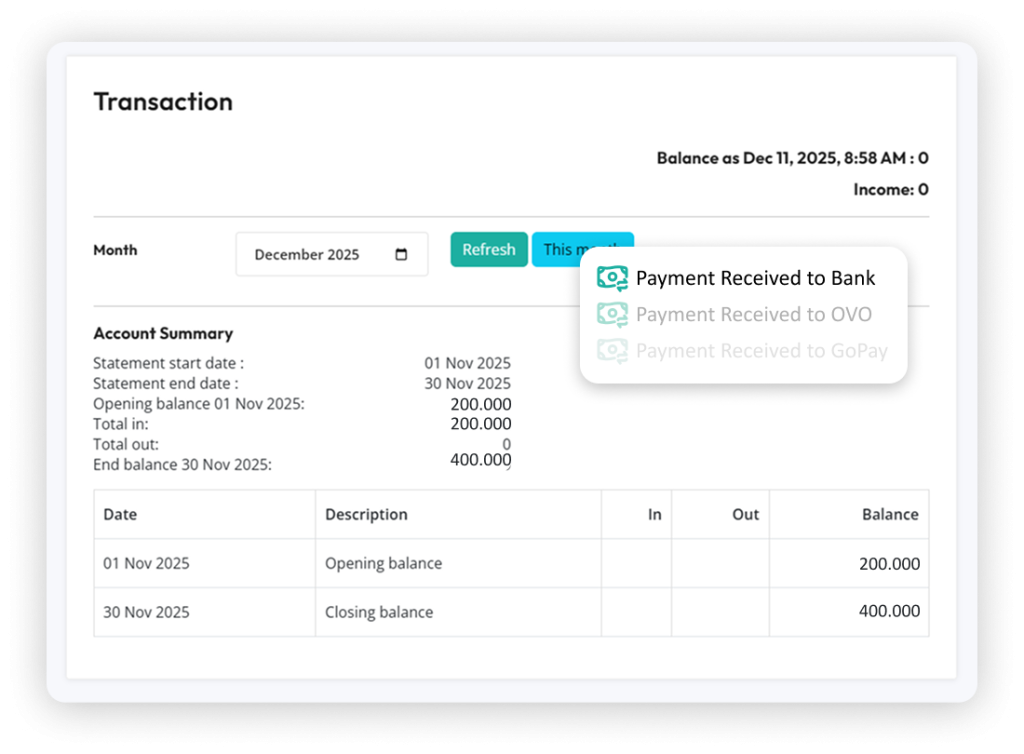Select the Payment Received to Bank text

click(755, 278)
